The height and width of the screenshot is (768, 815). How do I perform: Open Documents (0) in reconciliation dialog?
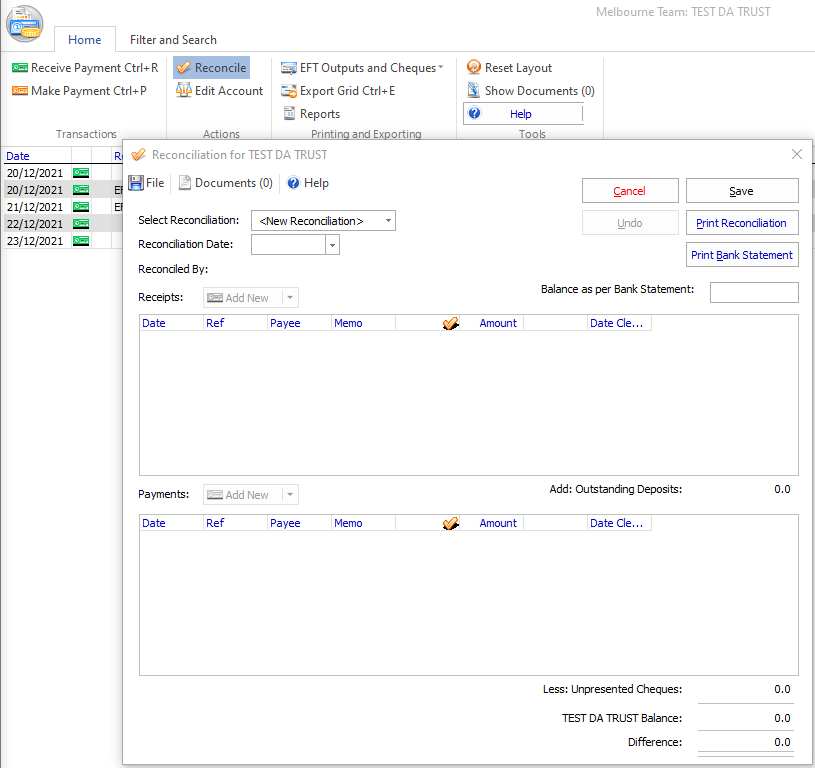click(x=226, y=183)
